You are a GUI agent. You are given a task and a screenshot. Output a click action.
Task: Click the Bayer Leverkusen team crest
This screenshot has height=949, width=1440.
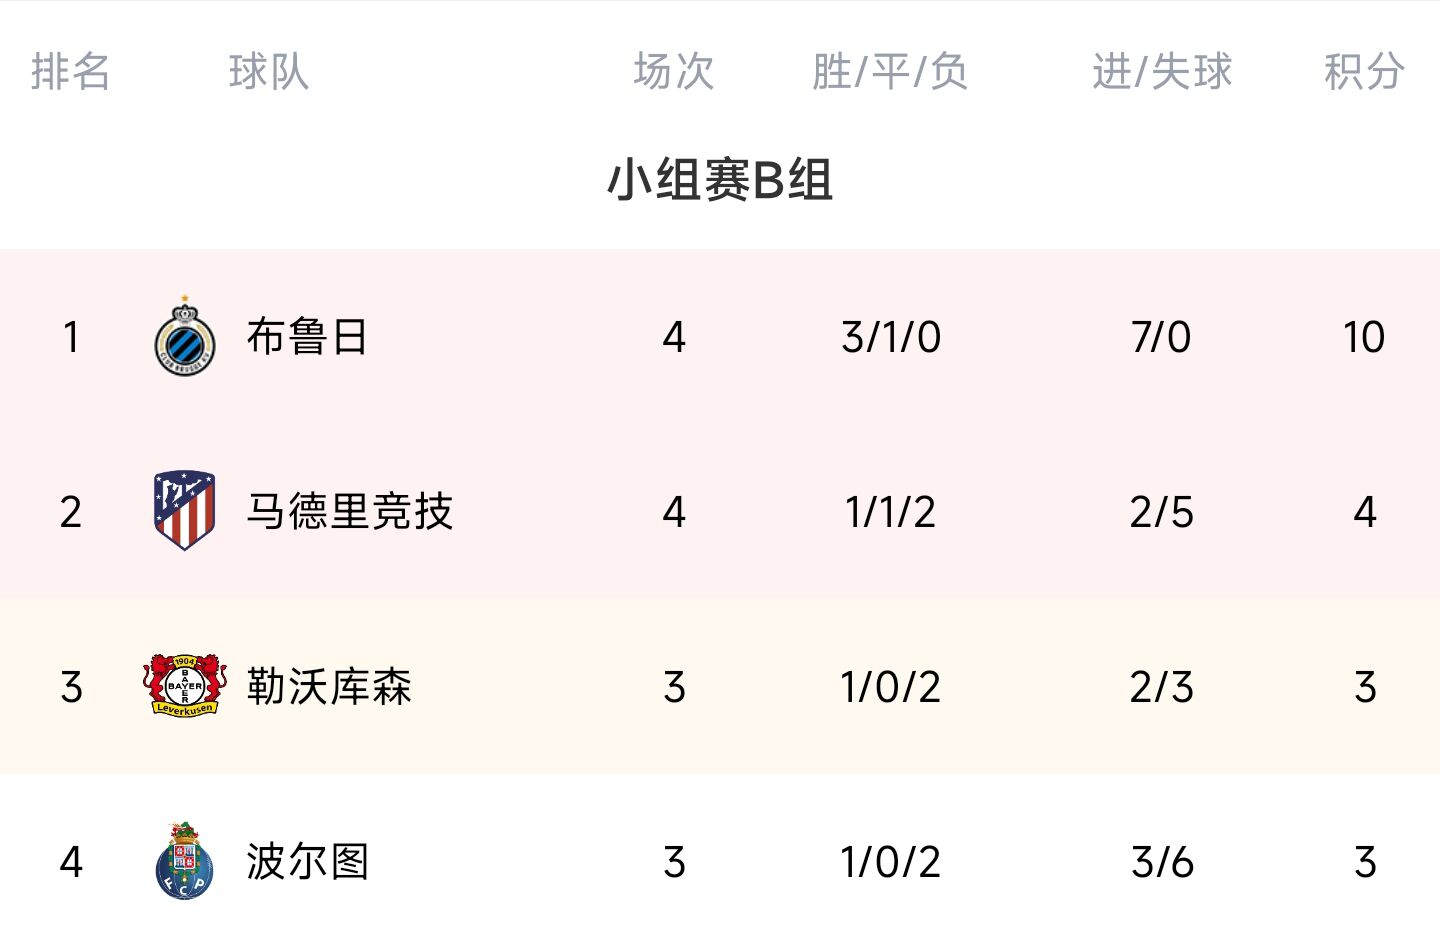tap(185, 686)
